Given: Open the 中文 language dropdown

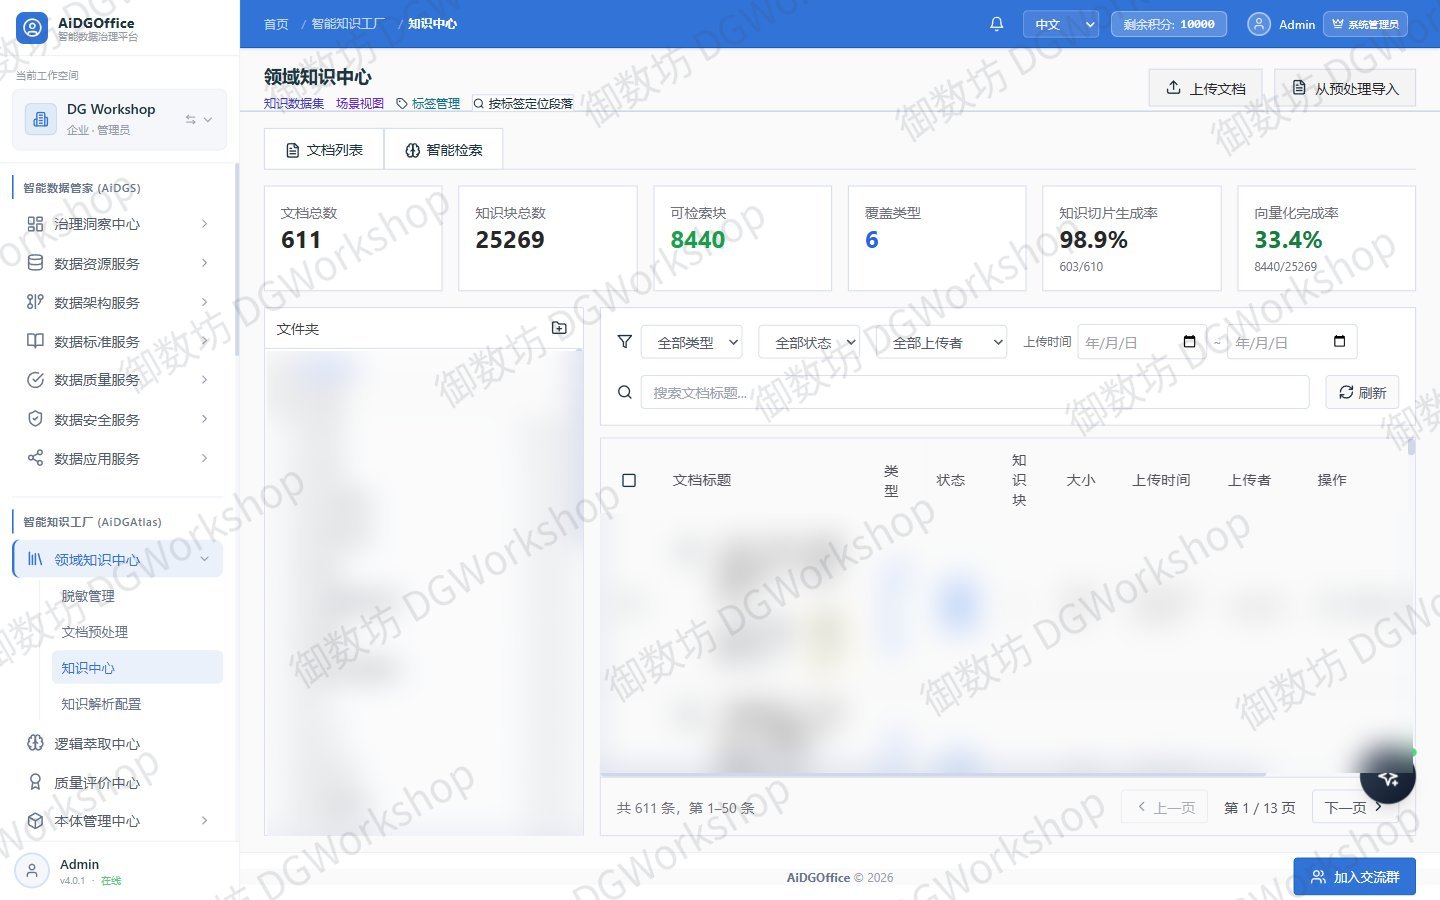Looking at the screenshot, I should 1061,24.
